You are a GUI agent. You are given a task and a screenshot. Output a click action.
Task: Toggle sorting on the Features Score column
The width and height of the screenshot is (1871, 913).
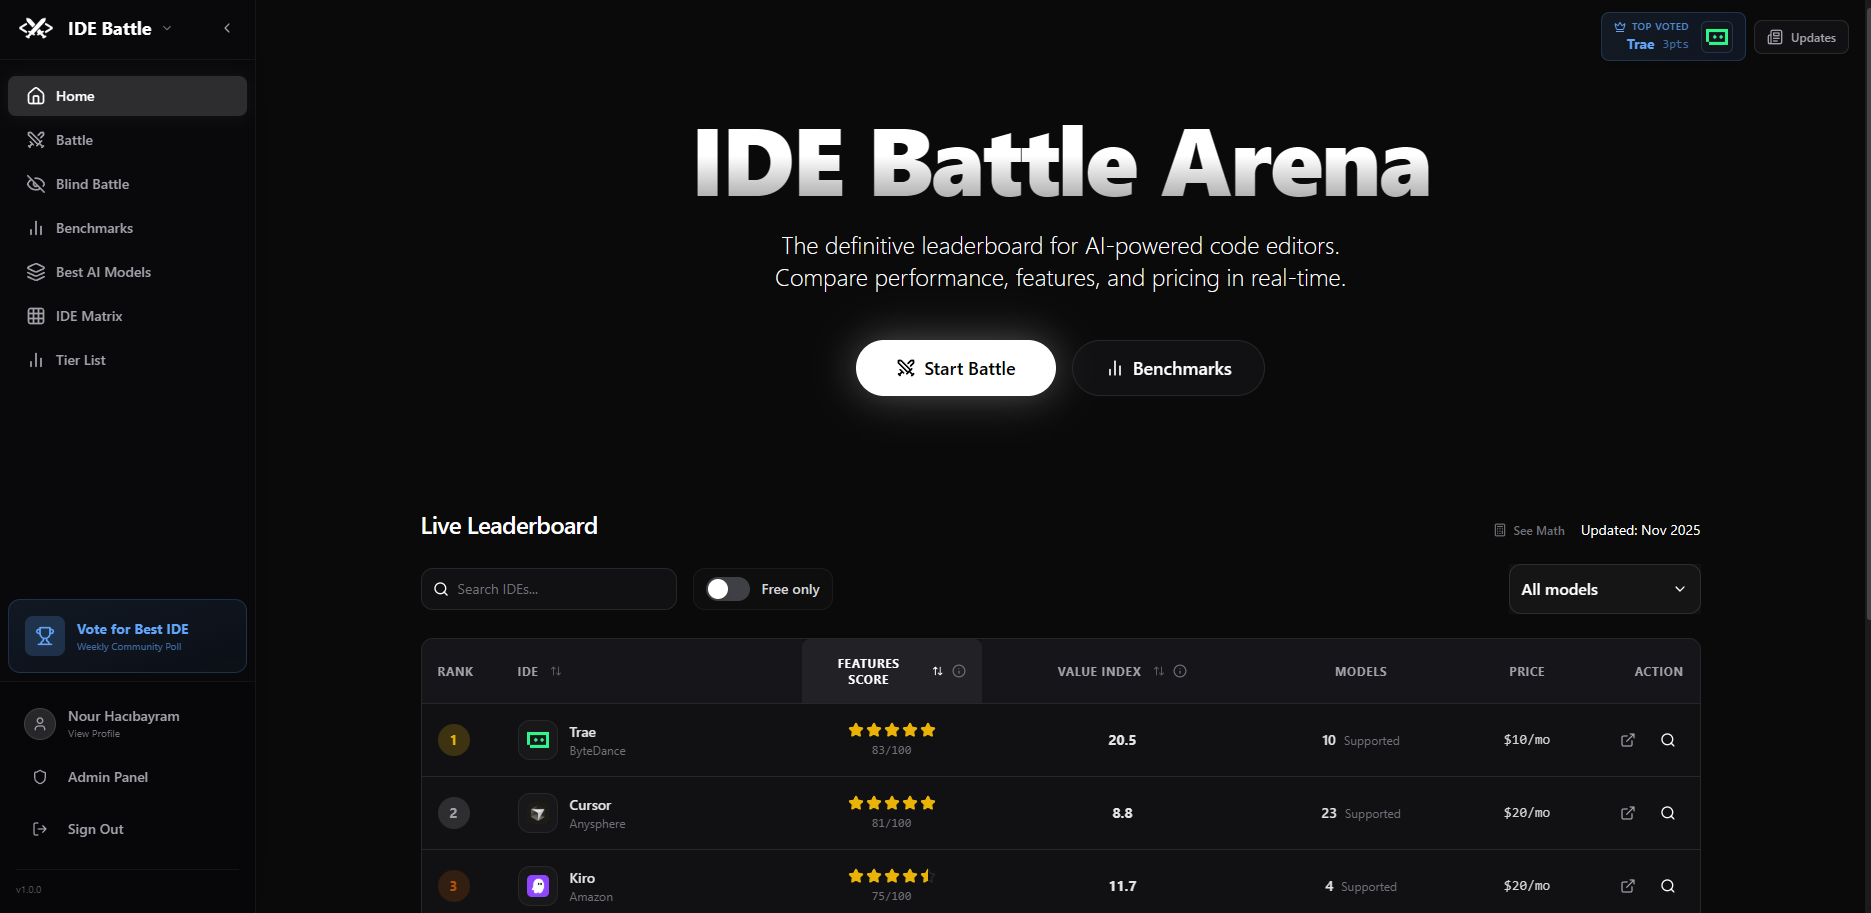937,671
